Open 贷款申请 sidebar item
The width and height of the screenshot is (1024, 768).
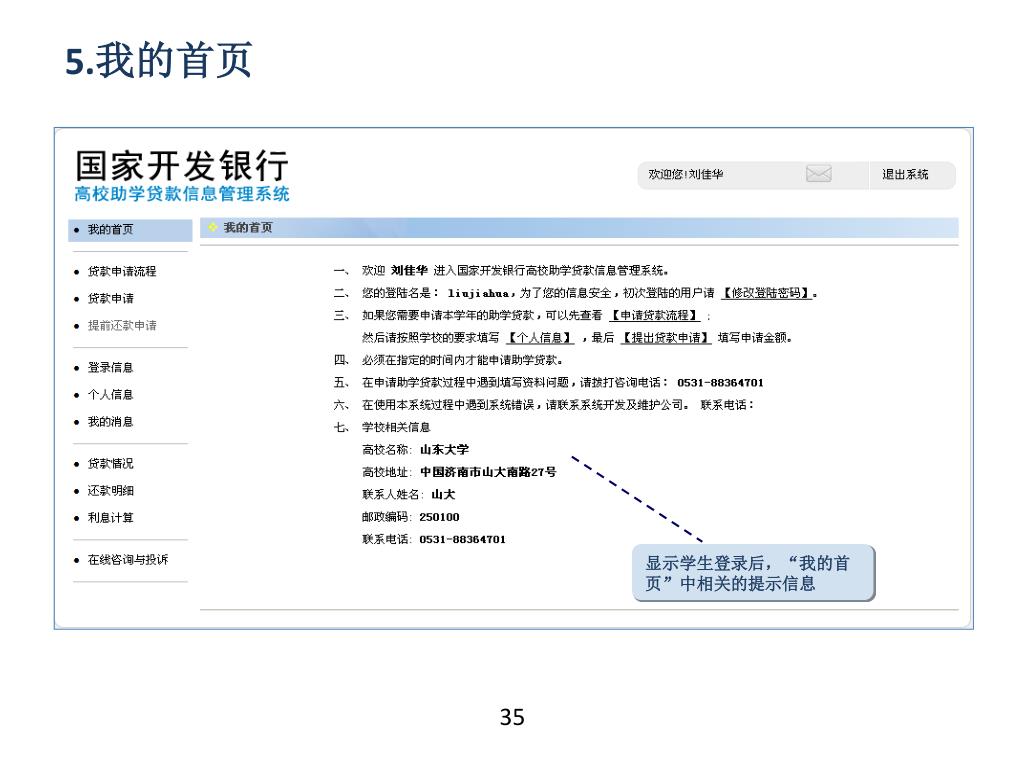point(110,298)
